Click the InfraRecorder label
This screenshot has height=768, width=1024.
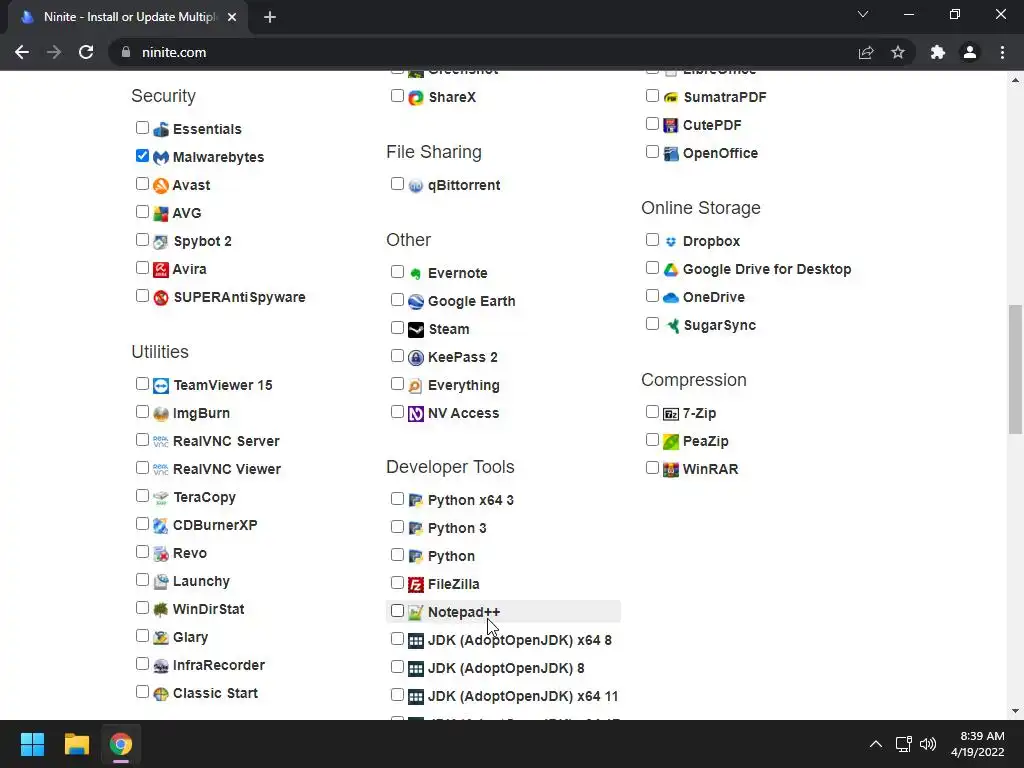click(x=219, y=665)
